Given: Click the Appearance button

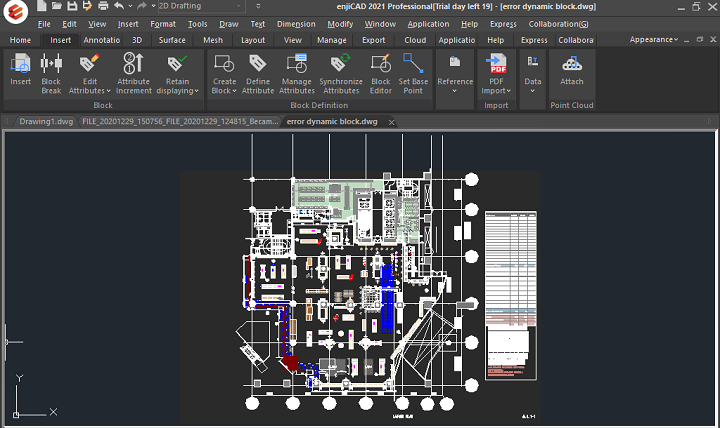Looking at the screenshot, I should click(653, 40).
